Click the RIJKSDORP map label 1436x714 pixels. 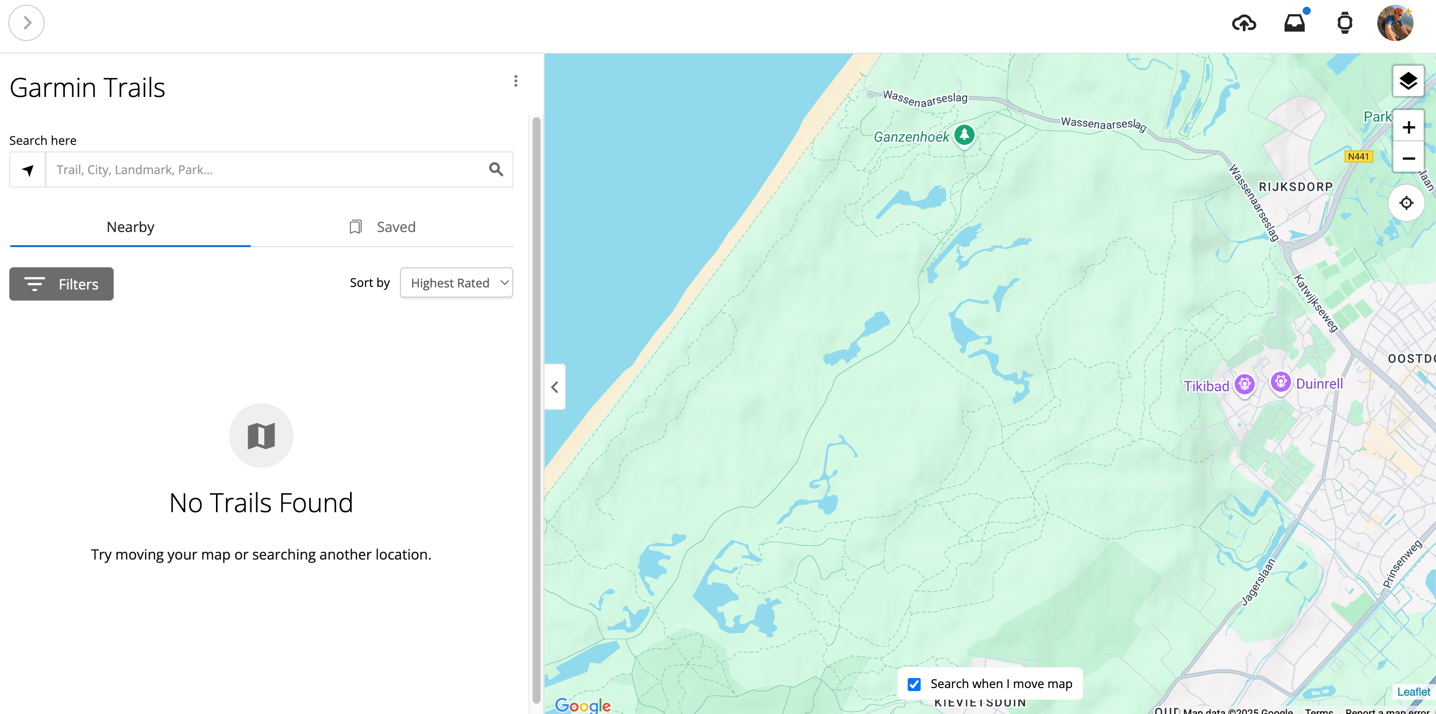pyautogui.click(x=1295, y=187)
